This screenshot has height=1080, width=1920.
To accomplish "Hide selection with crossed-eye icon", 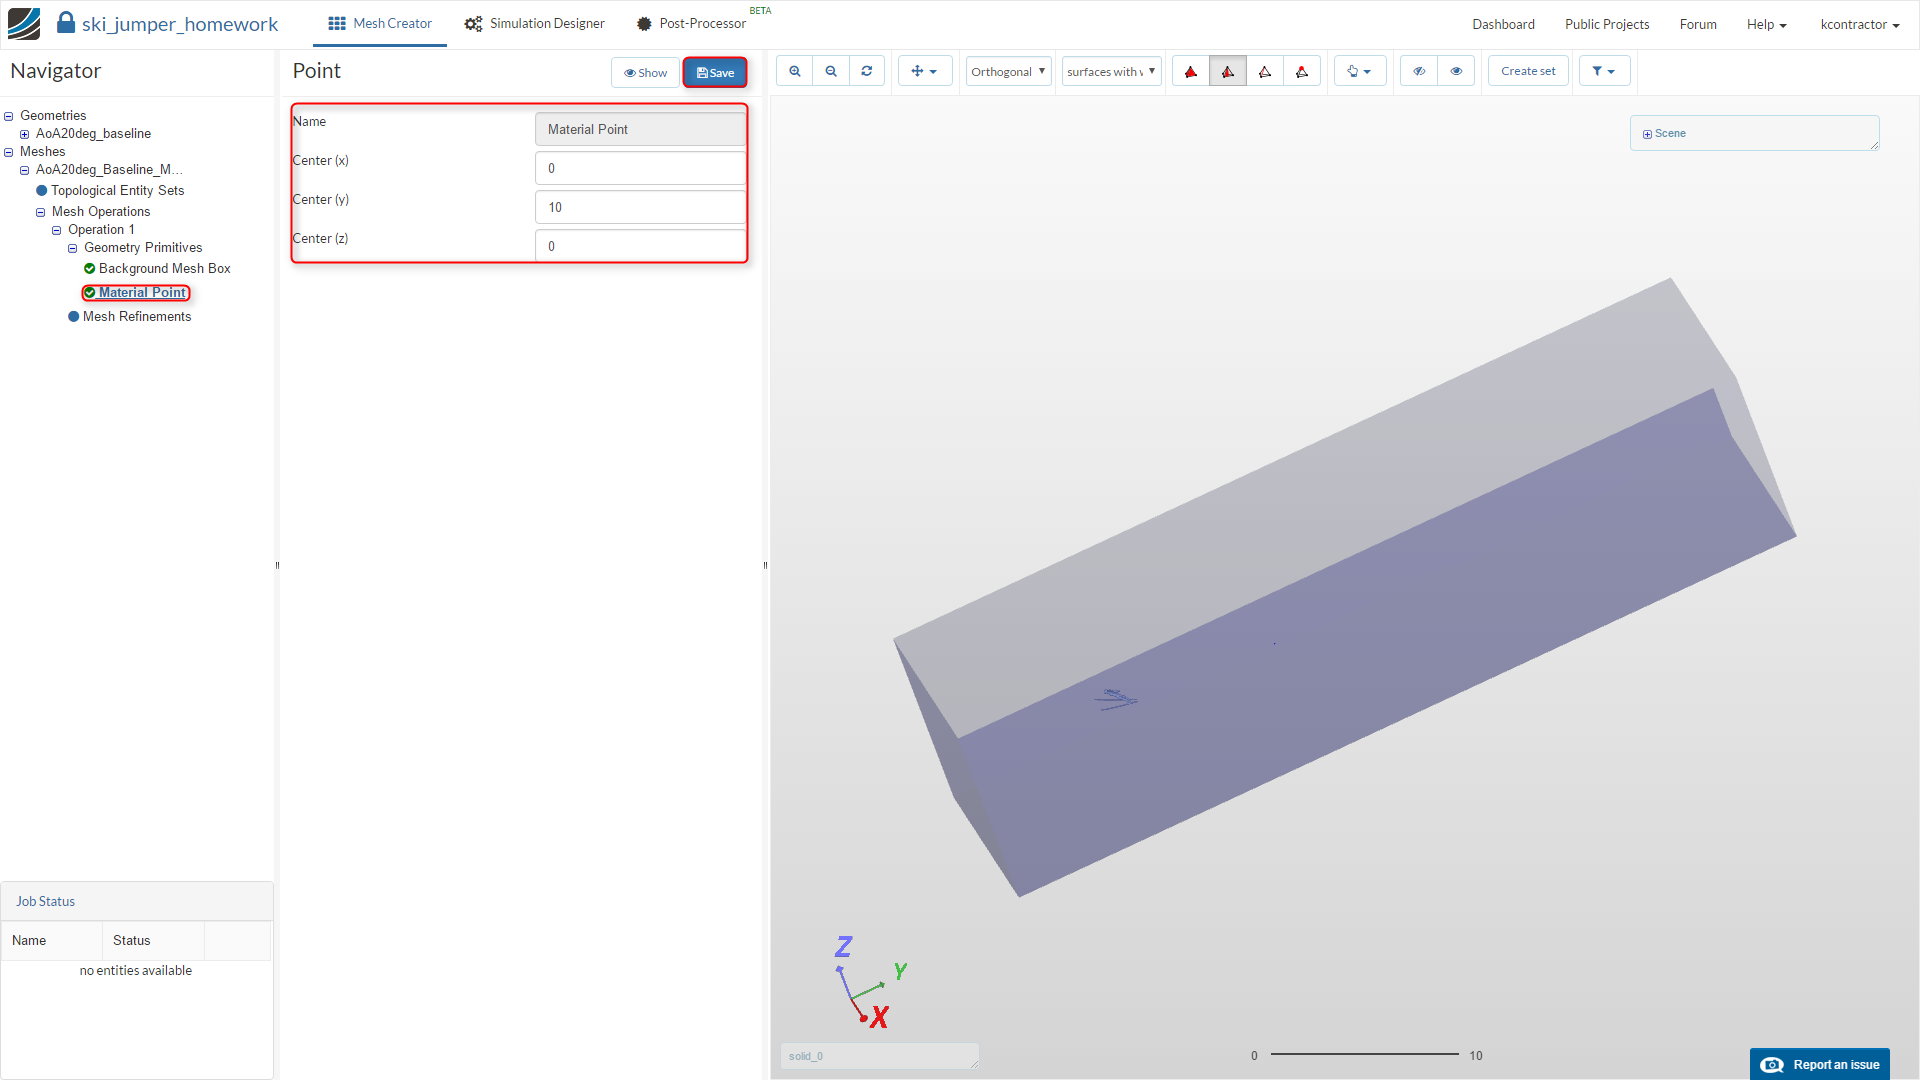I will point(1419,71).
